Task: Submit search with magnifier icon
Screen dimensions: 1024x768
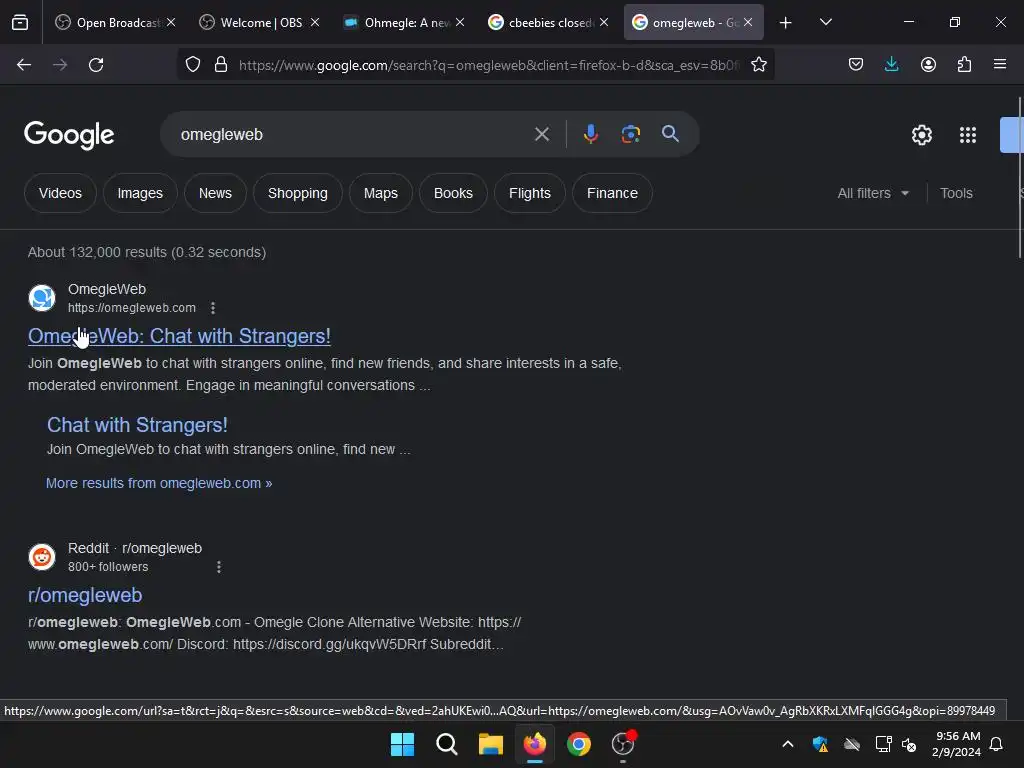Action: pyautogui.click(x=670, y=135)
